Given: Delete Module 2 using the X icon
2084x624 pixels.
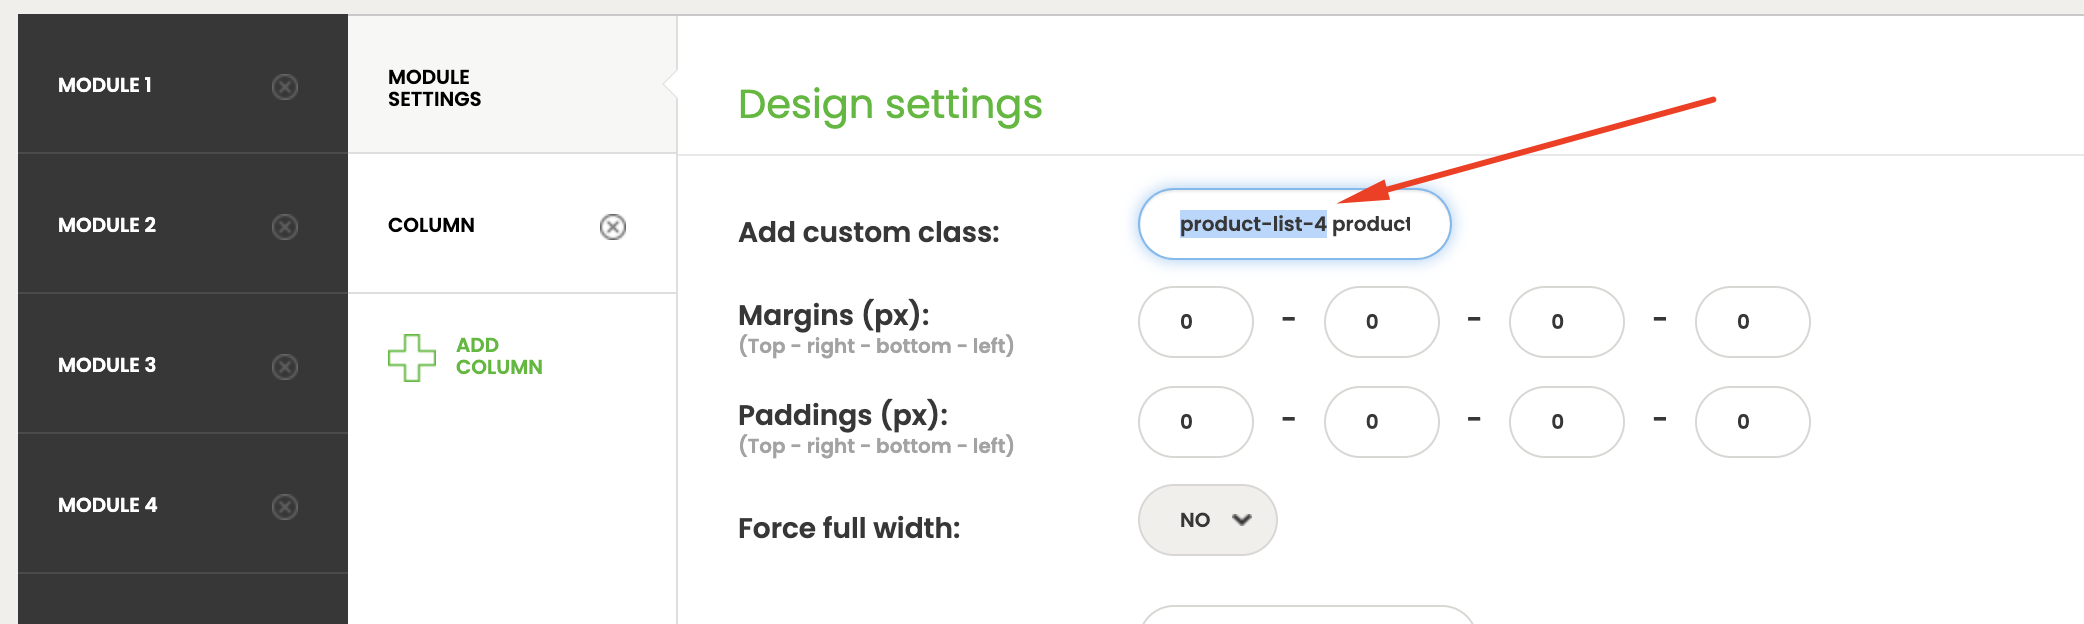Looking at the screenshot, I should point(285,227).
